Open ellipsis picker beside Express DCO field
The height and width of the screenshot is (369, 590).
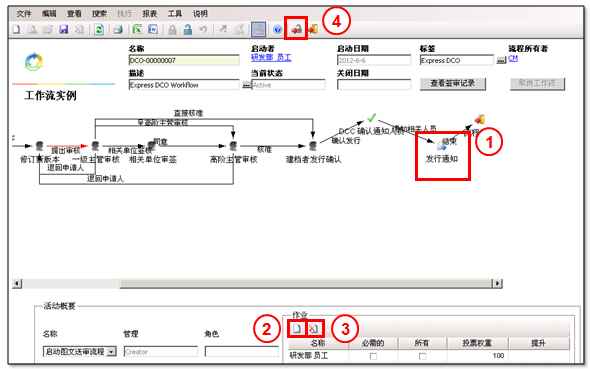coord(501,61)
